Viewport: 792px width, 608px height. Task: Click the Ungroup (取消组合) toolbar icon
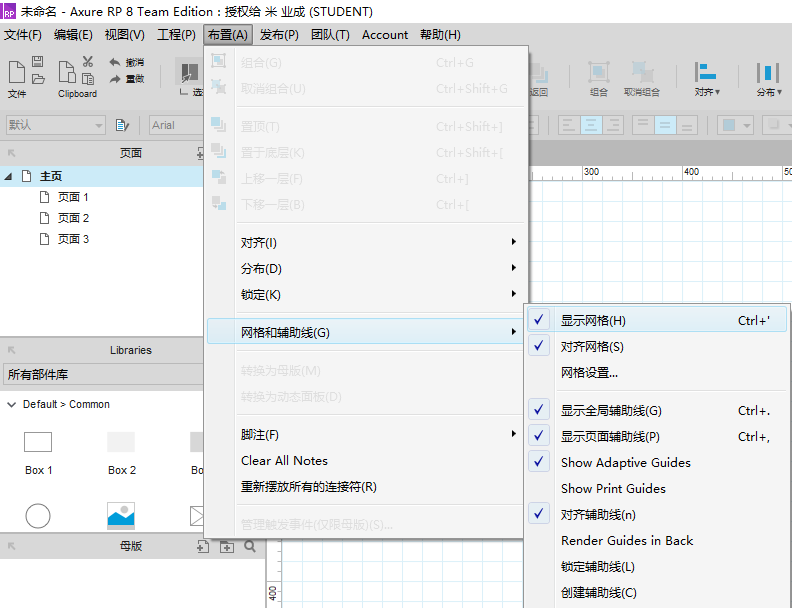tap(642, 73)
